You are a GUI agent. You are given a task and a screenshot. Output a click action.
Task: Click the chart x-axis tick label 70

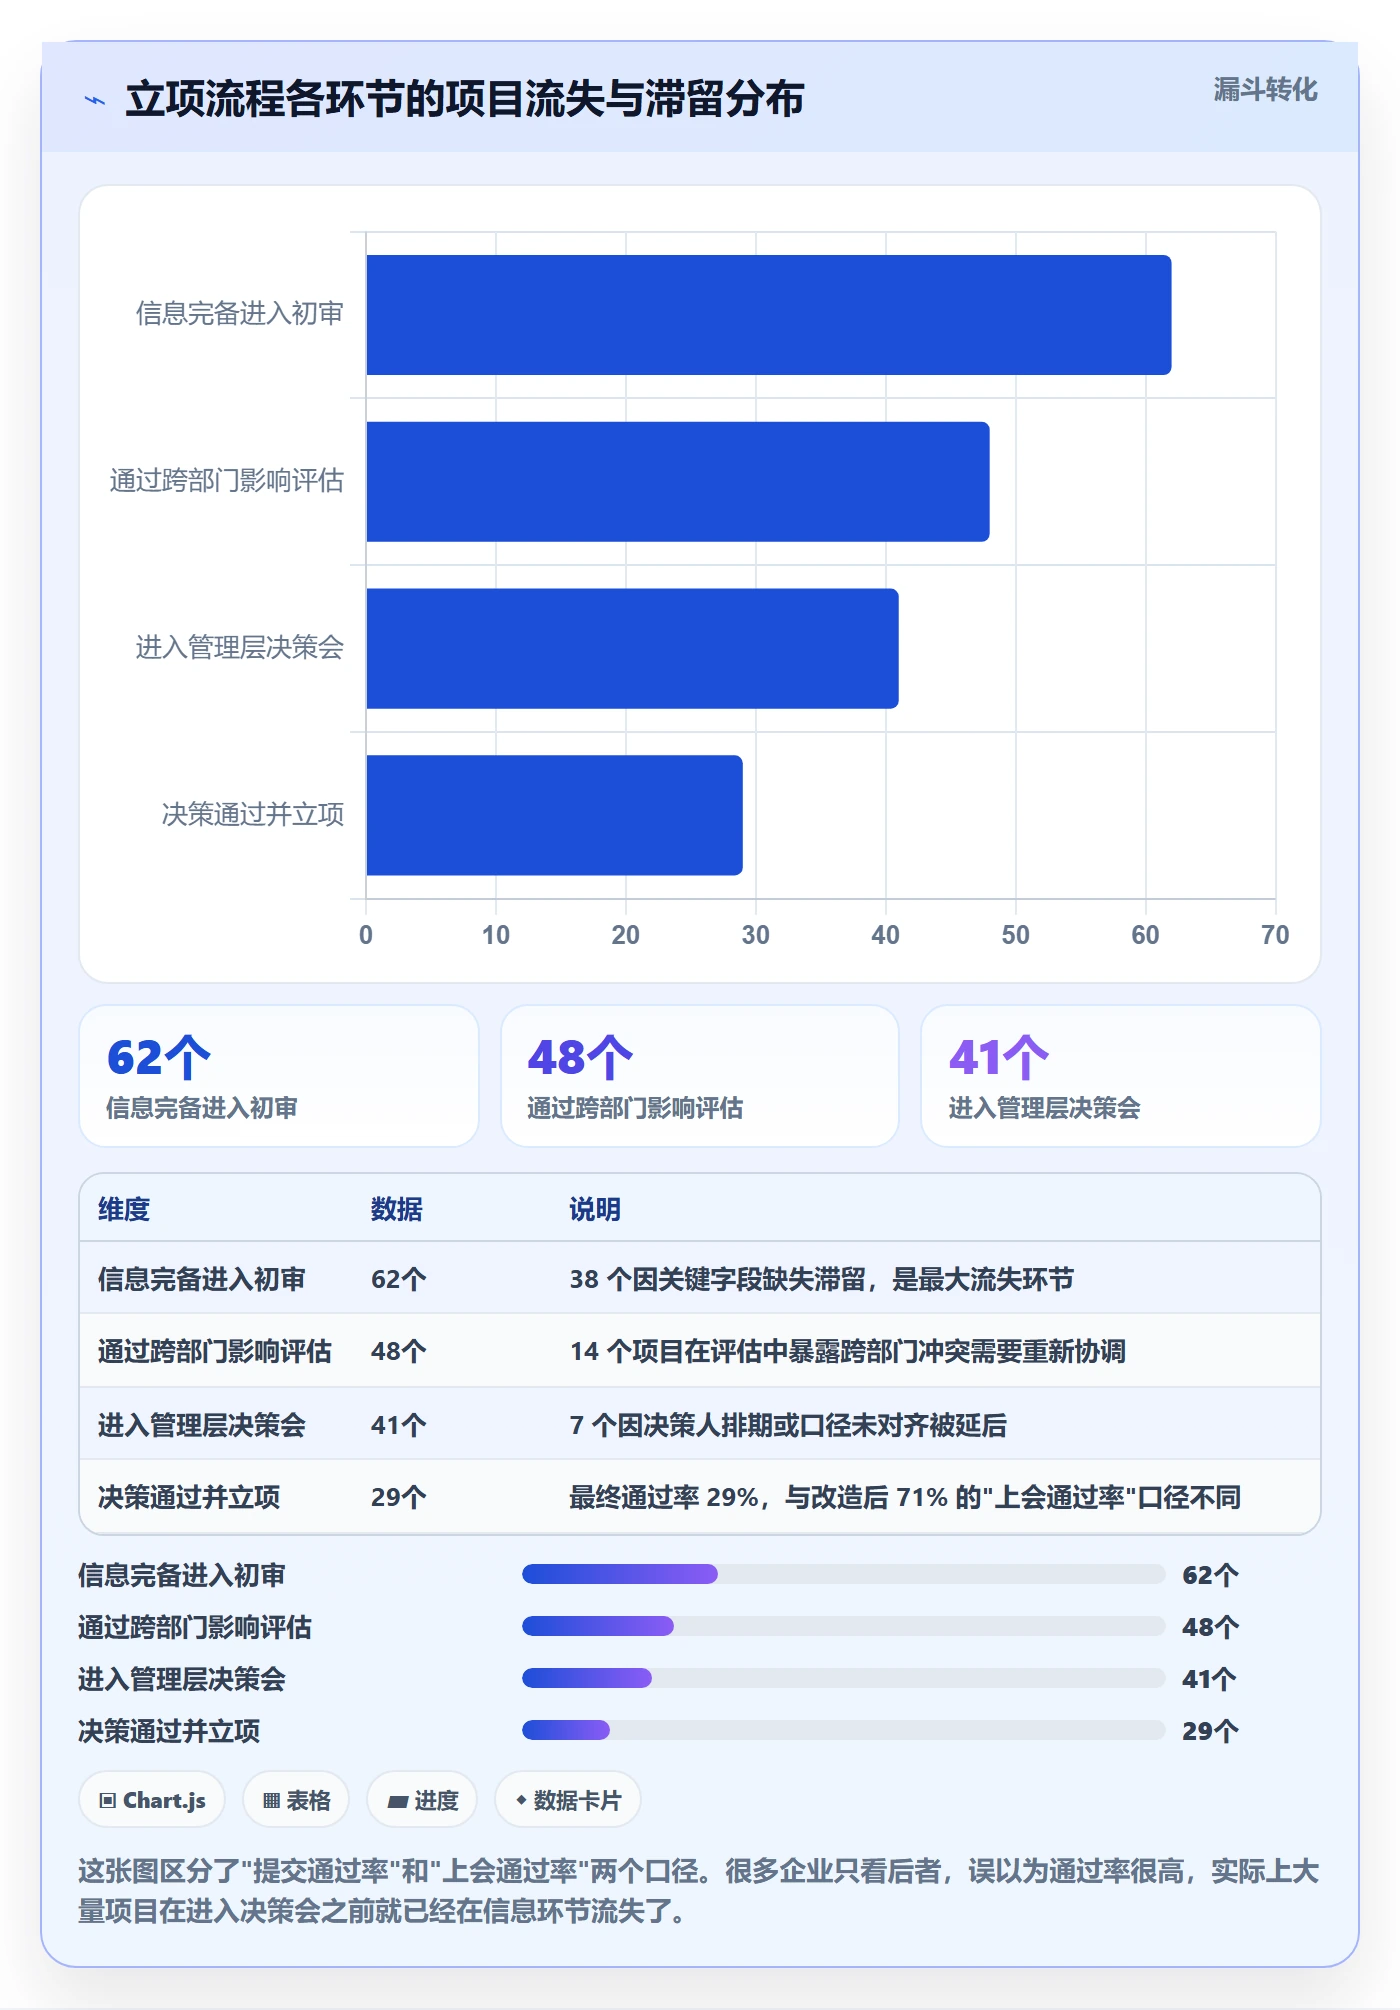click(x=1275, y=935)
